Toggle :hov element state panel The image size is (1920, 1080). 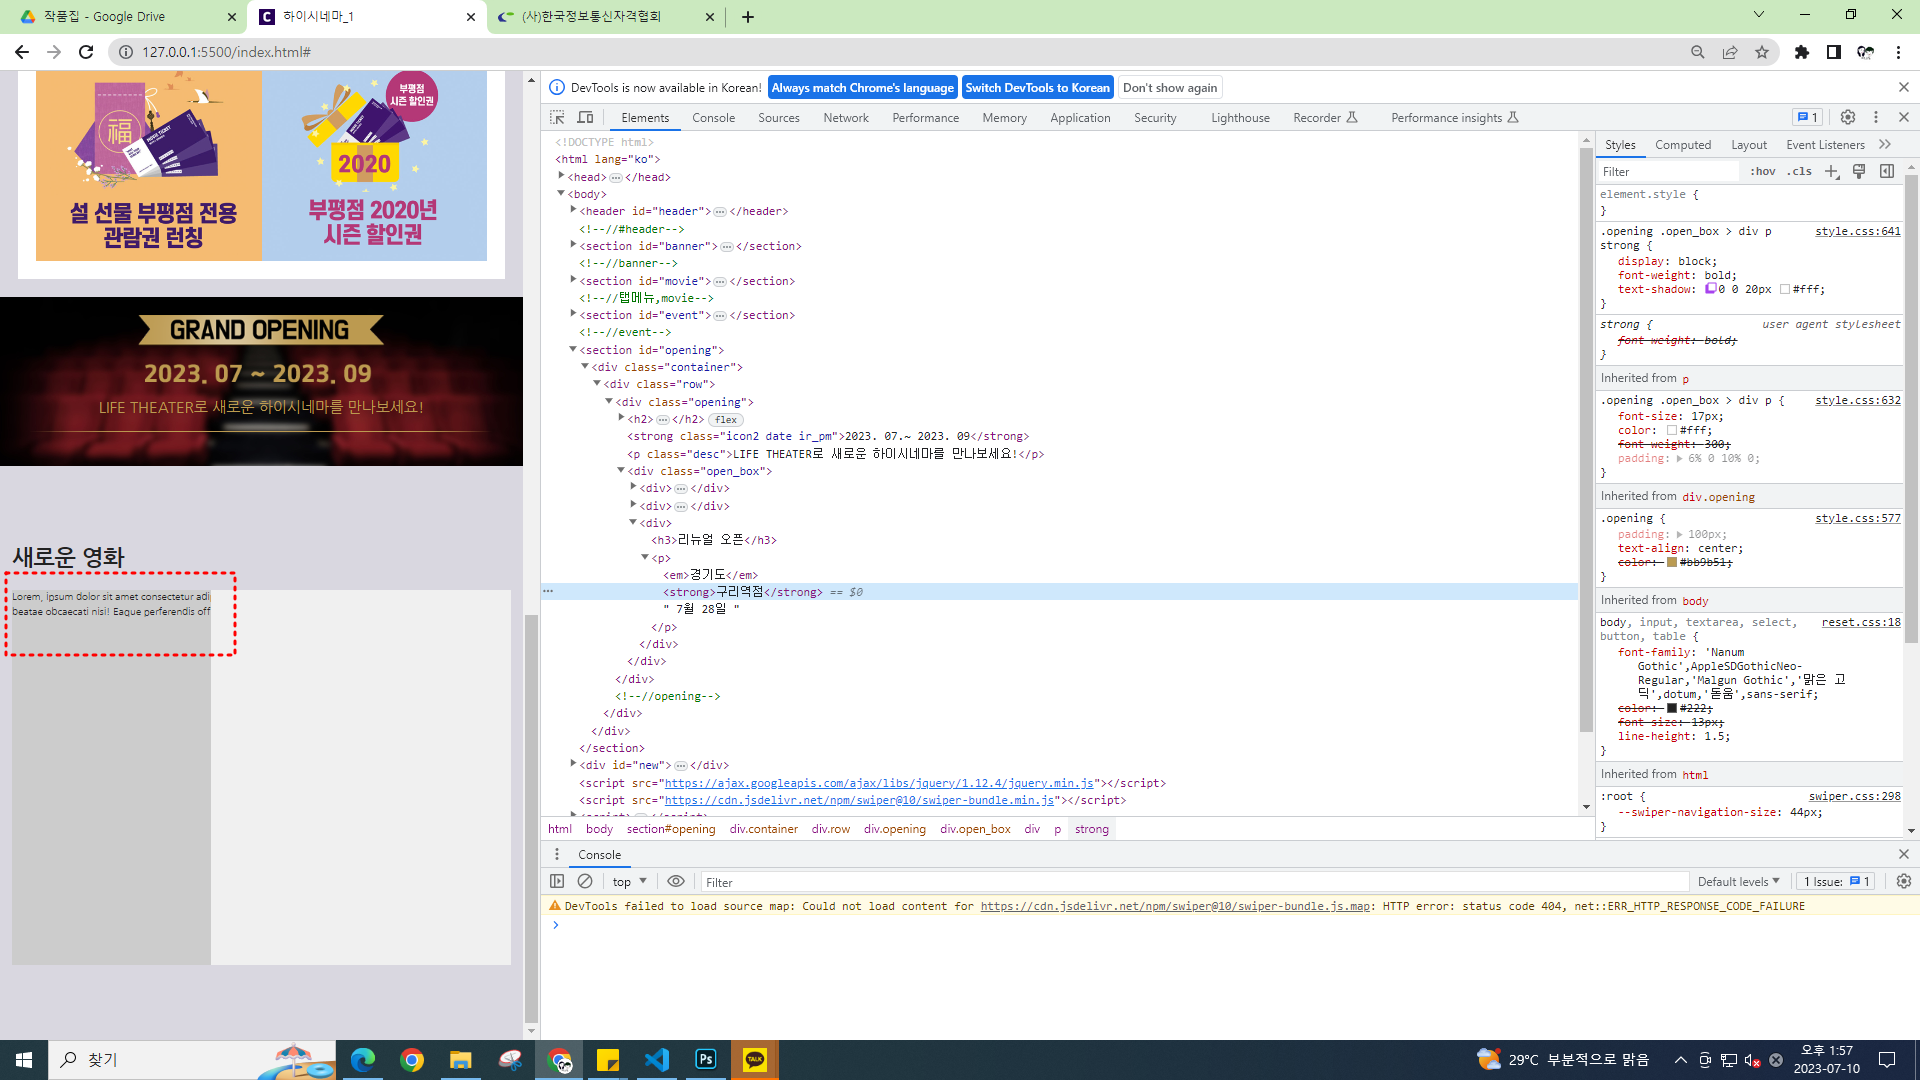(x=1762, y=171)
